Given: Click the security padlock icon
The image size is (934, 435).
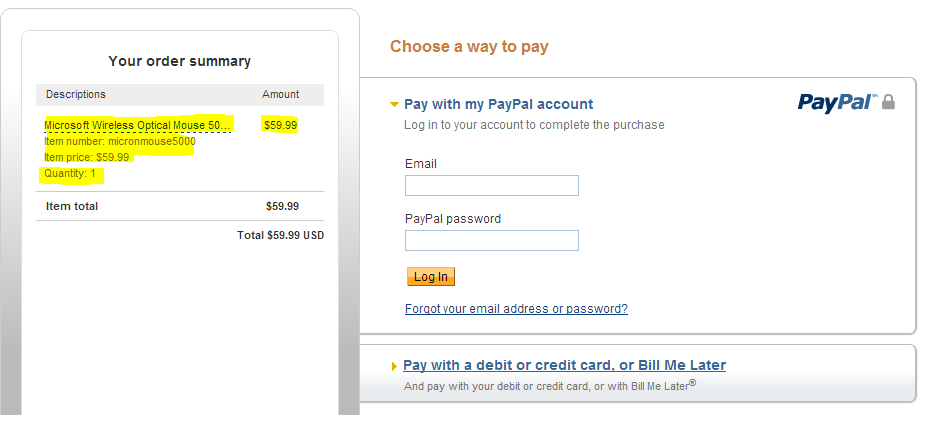Looking at the screenshot, I should 888,102.
